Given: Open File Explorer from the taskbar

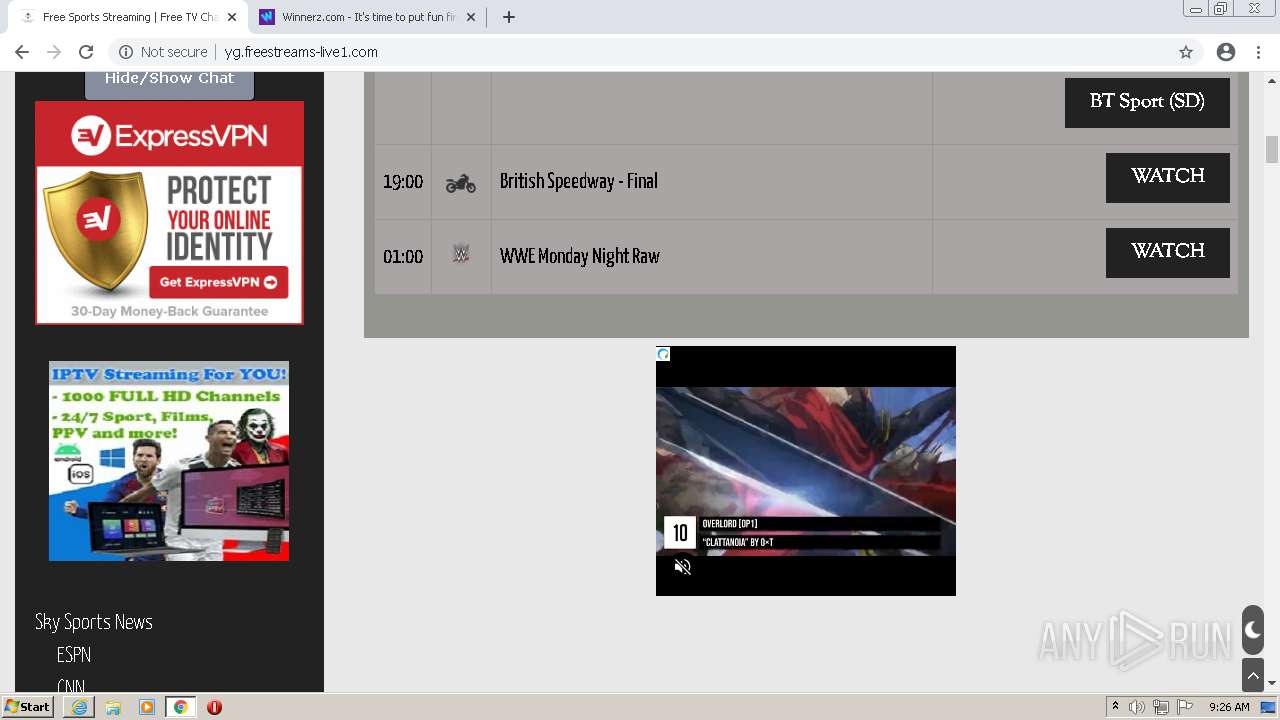Looking at the screenshot, I should pyautogui.click(x=113, y=707).
